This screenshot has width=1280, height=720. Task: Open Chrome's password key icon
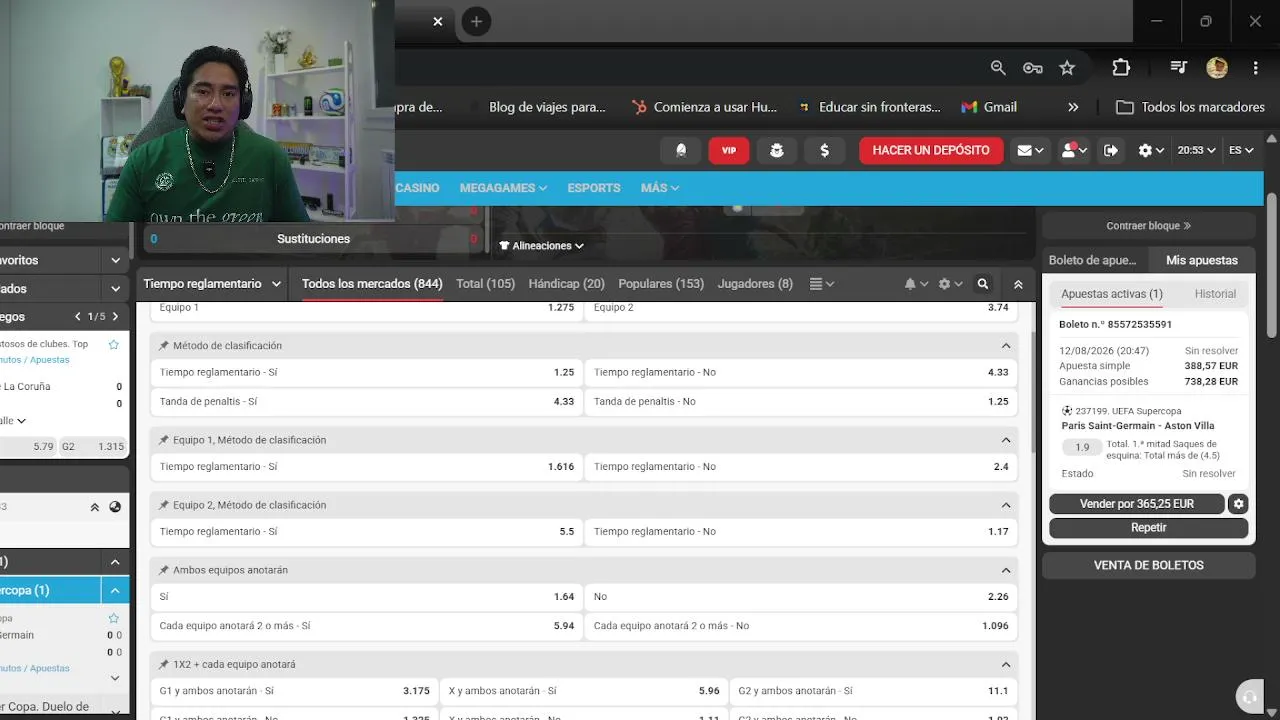(x=1033, y=67)
